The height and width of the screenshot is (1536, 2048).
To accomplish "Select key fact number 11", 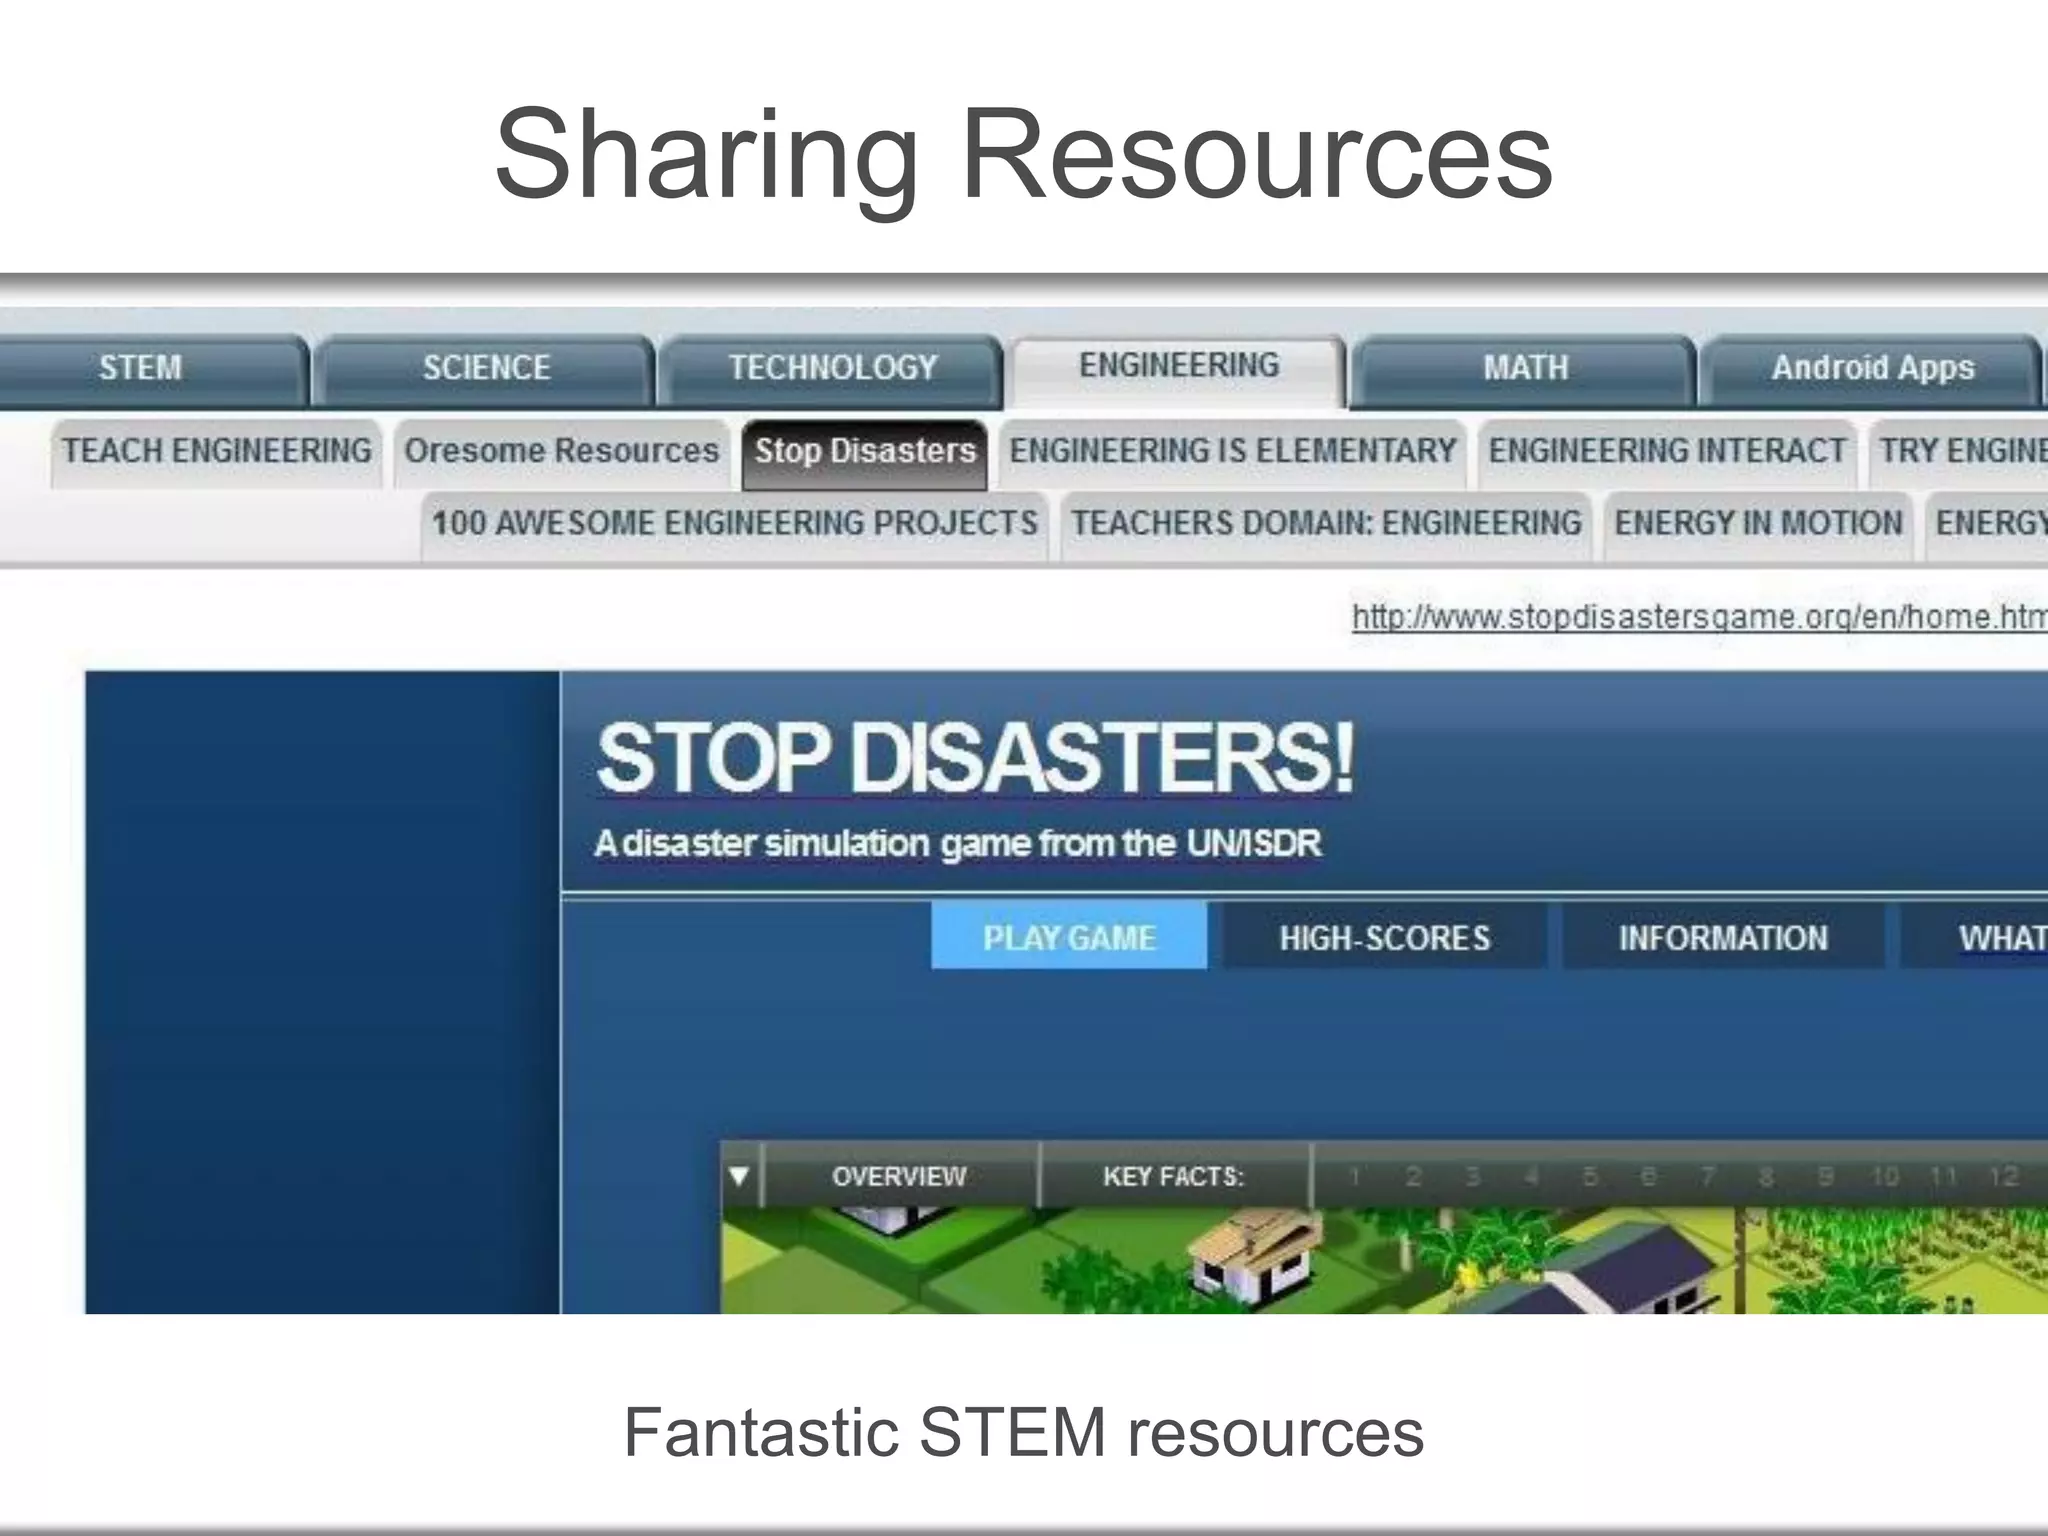I will tap(1944, 1177).
